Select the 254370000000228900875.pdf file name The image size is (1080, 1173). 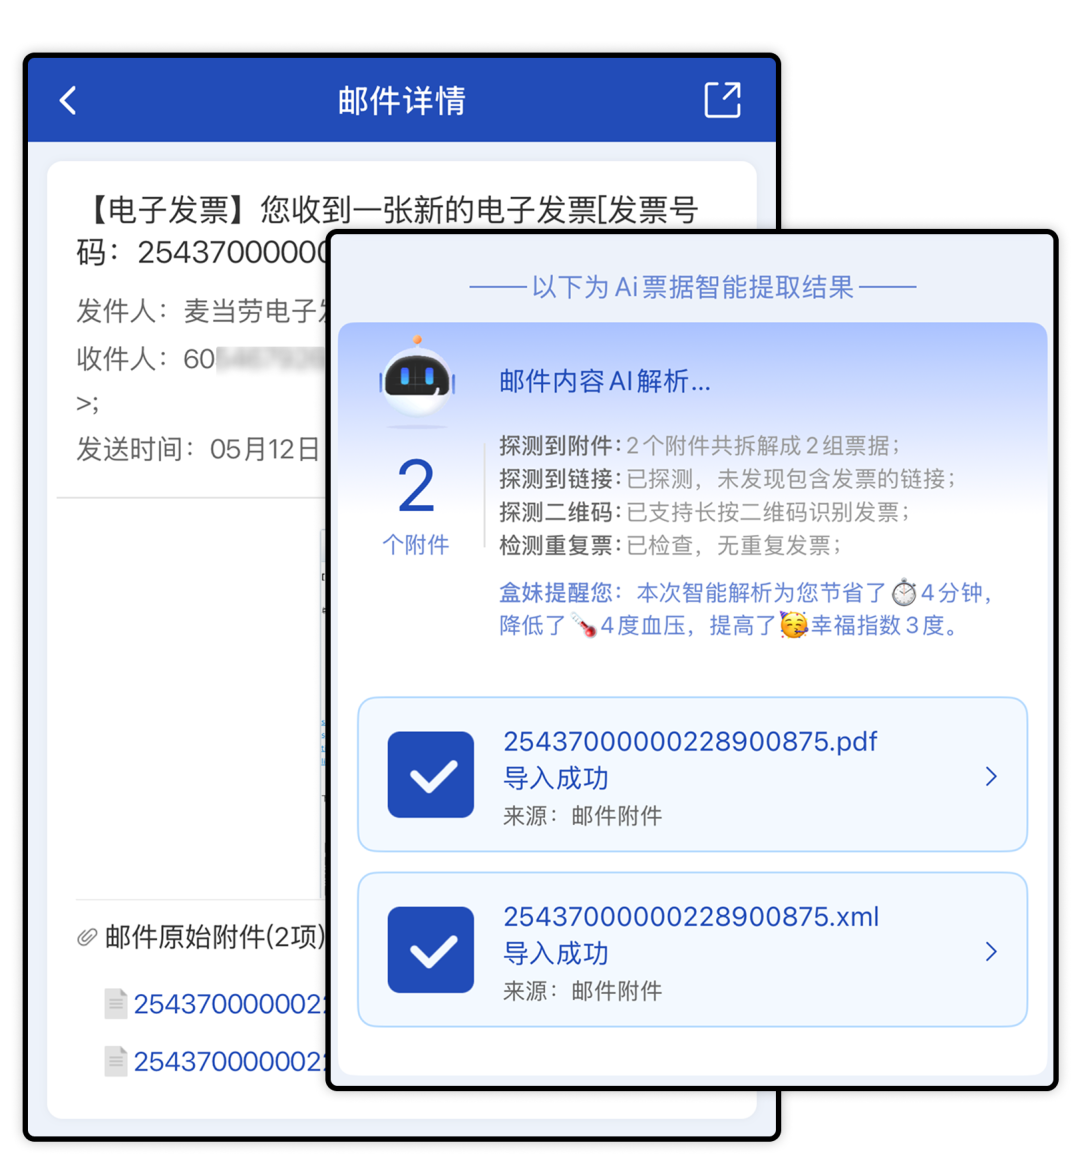pyautogui.click(x=690, y=741)
